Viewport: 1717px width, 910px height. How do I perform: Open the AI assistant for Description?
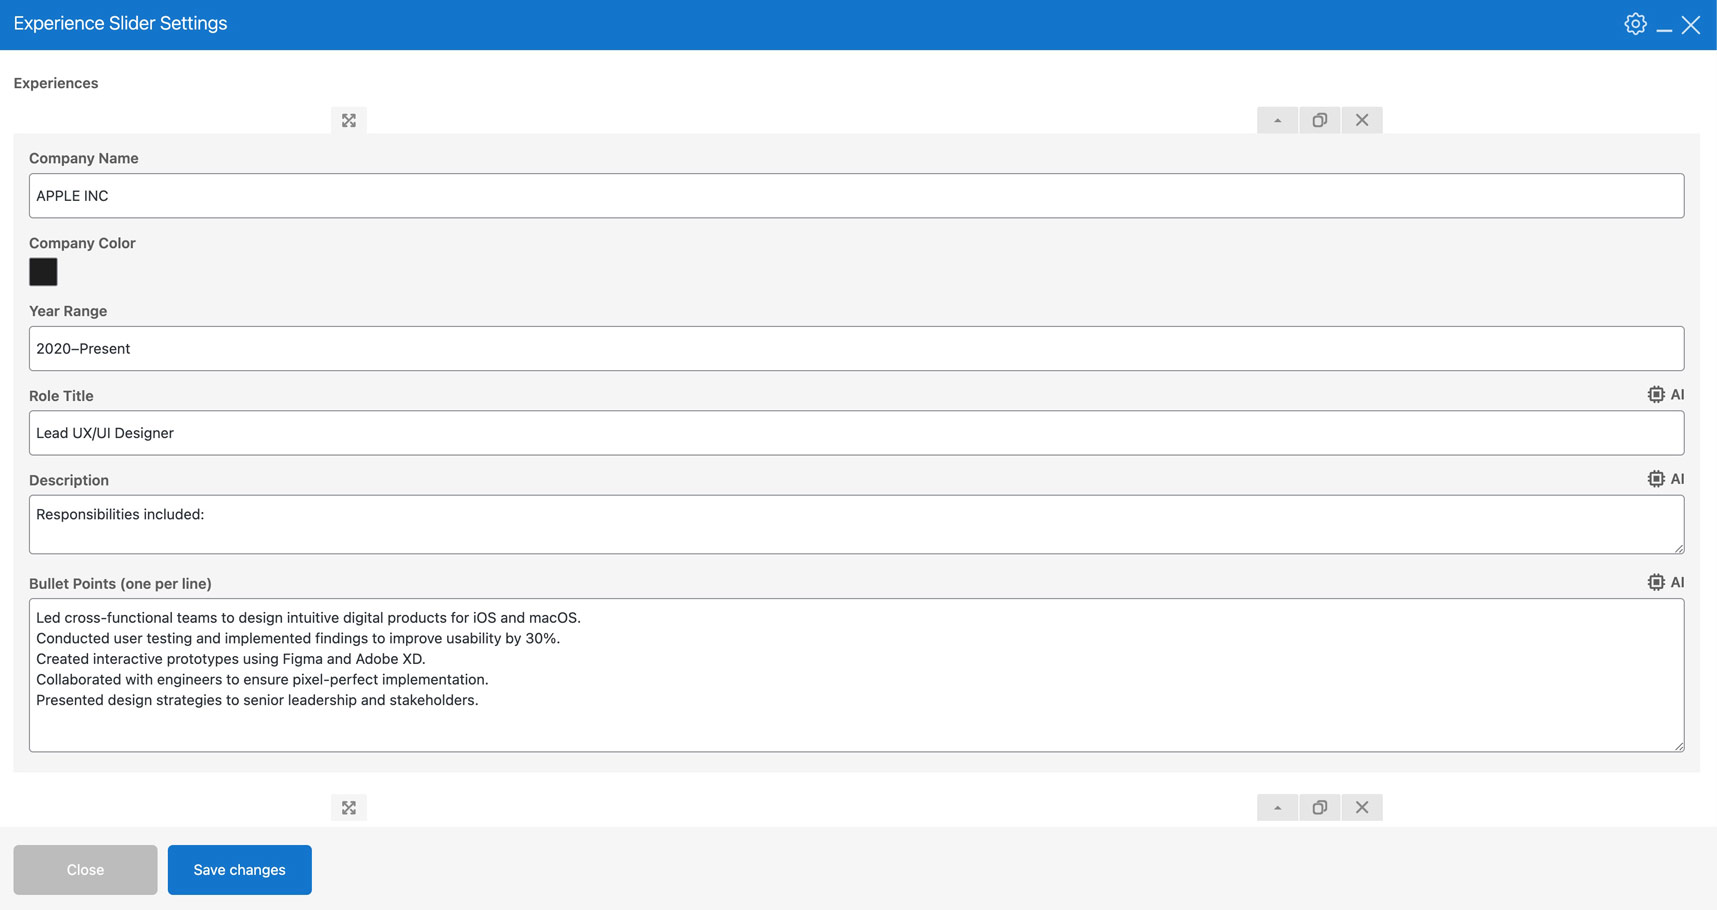(1665, 479)
